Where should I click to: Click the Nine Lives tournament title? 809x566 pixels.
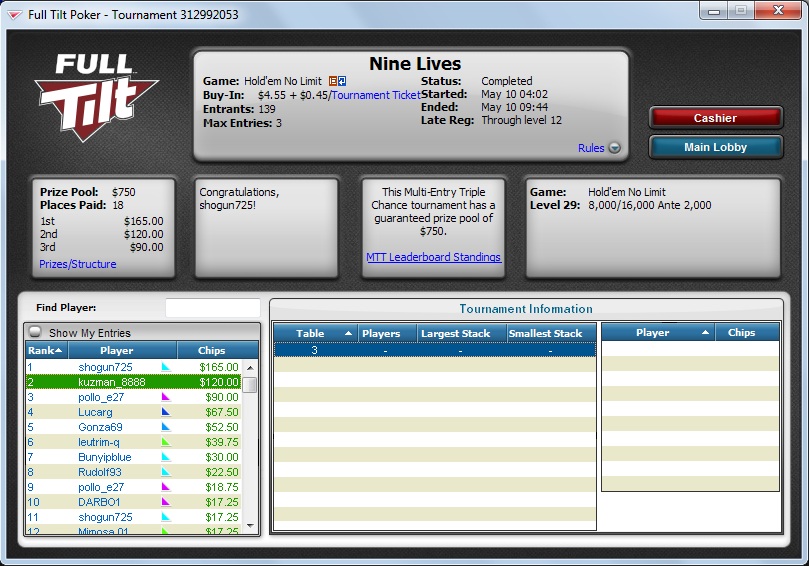tap(415, 63)
